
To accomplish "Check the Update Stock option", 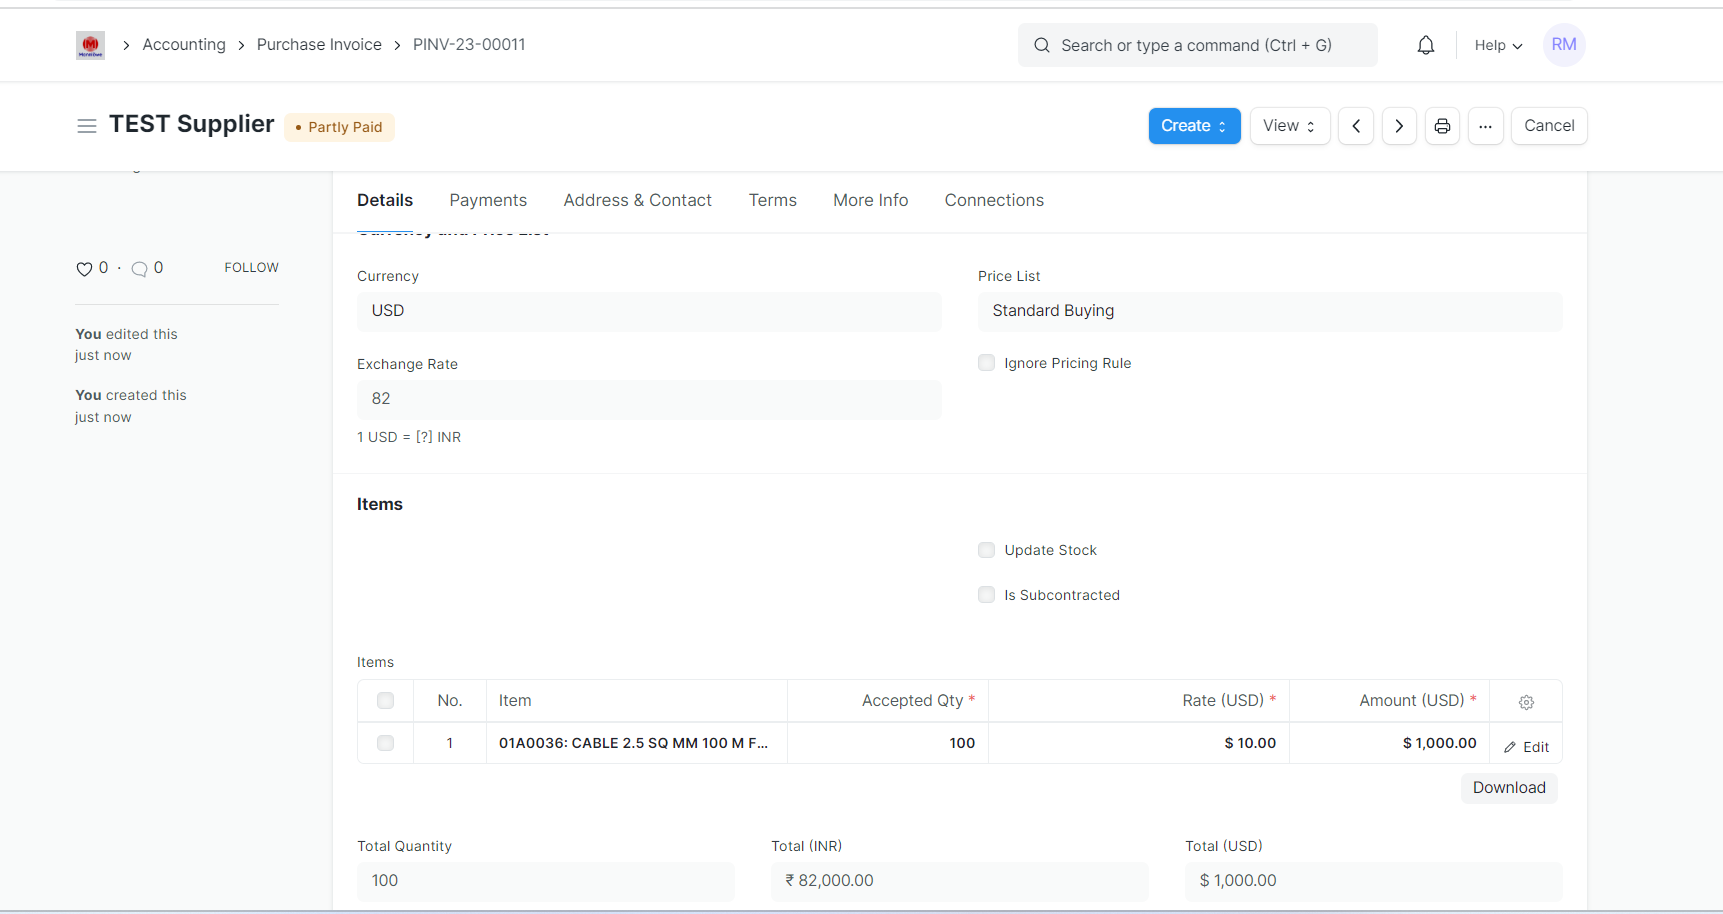I will [x=986, y=549].
